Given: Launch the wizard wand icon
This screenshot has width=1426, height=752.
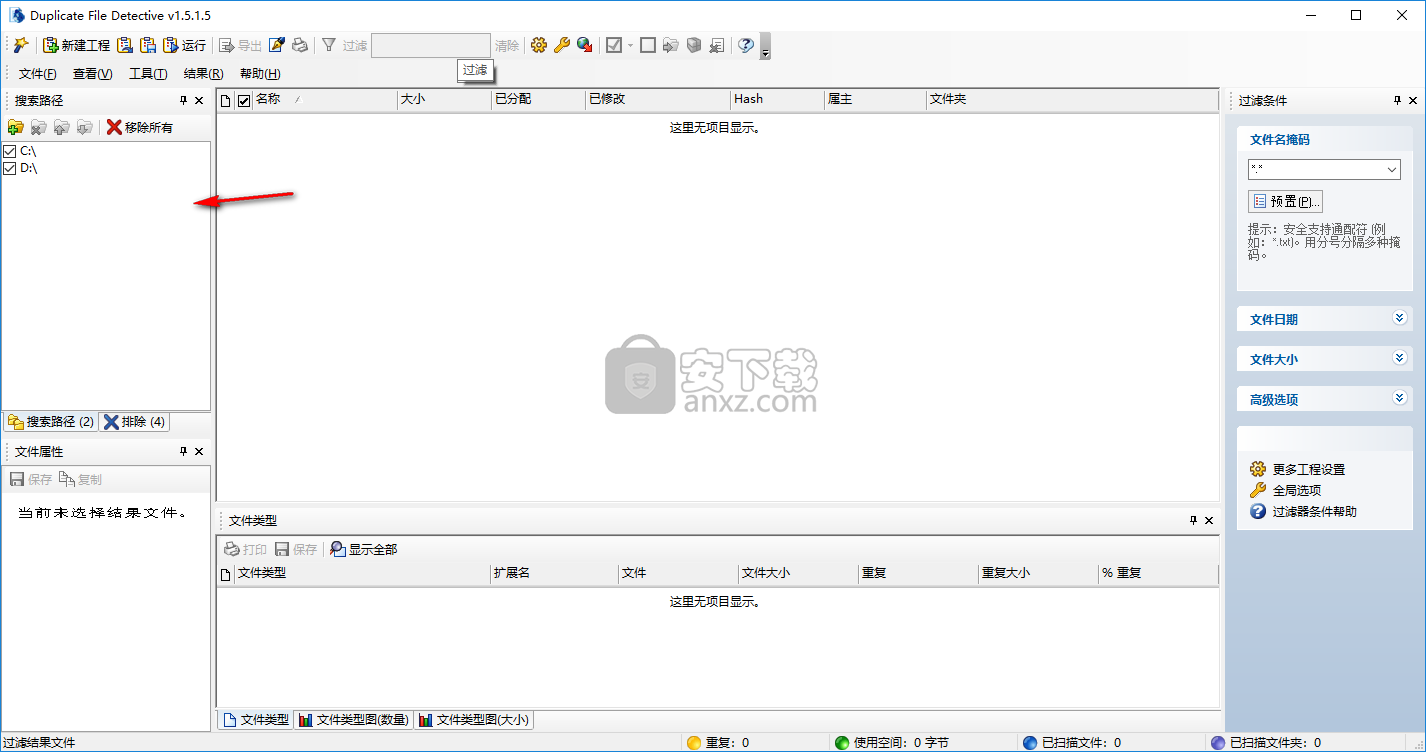Looking at the screenshot, I should (20, 45).
